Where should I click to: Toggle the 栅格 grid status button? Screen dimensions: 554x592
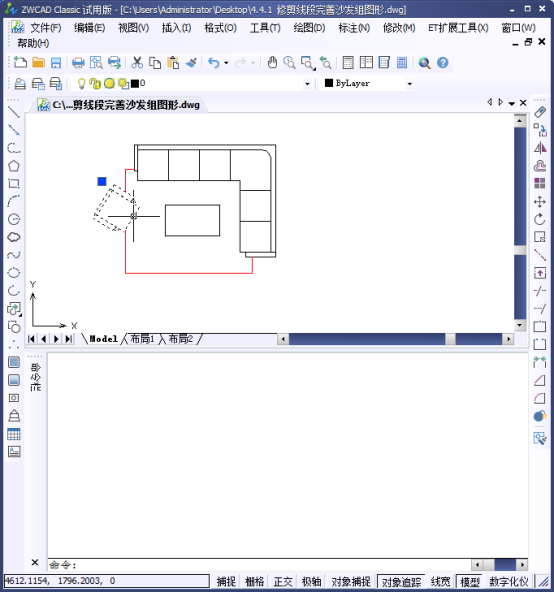(255, 581)
